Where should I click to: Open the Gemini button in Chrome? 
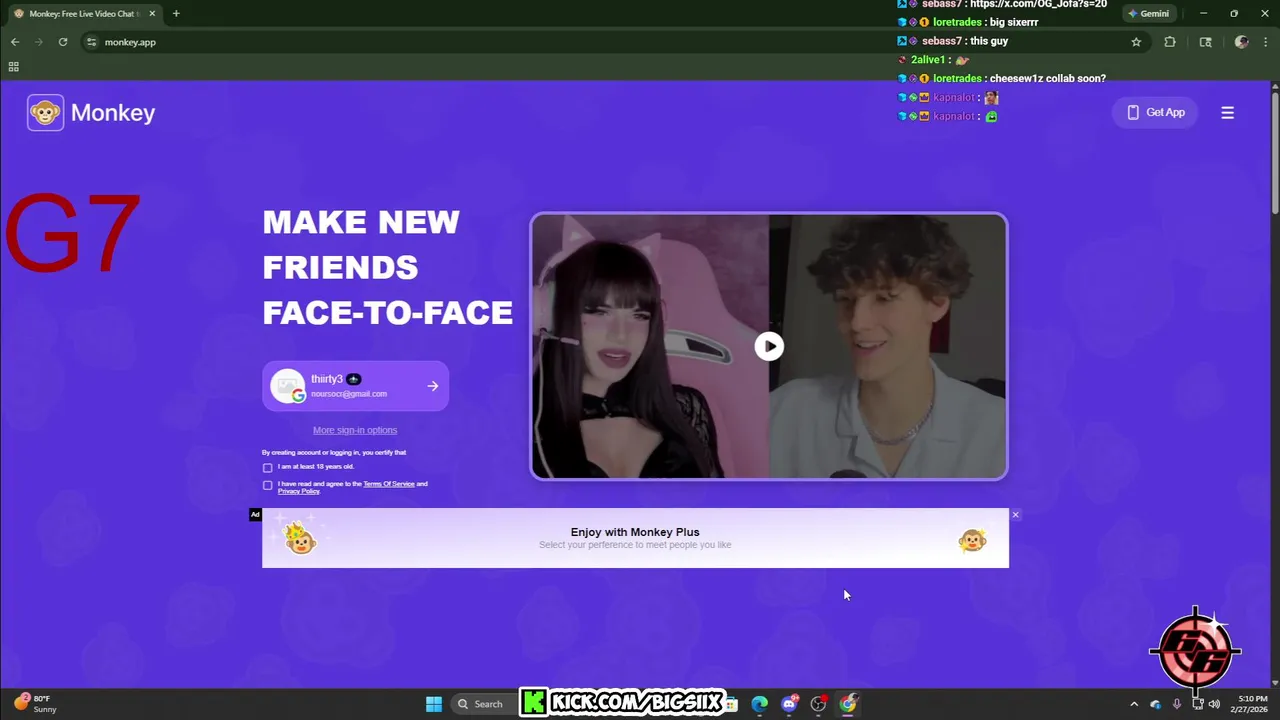coord(1148,14)
